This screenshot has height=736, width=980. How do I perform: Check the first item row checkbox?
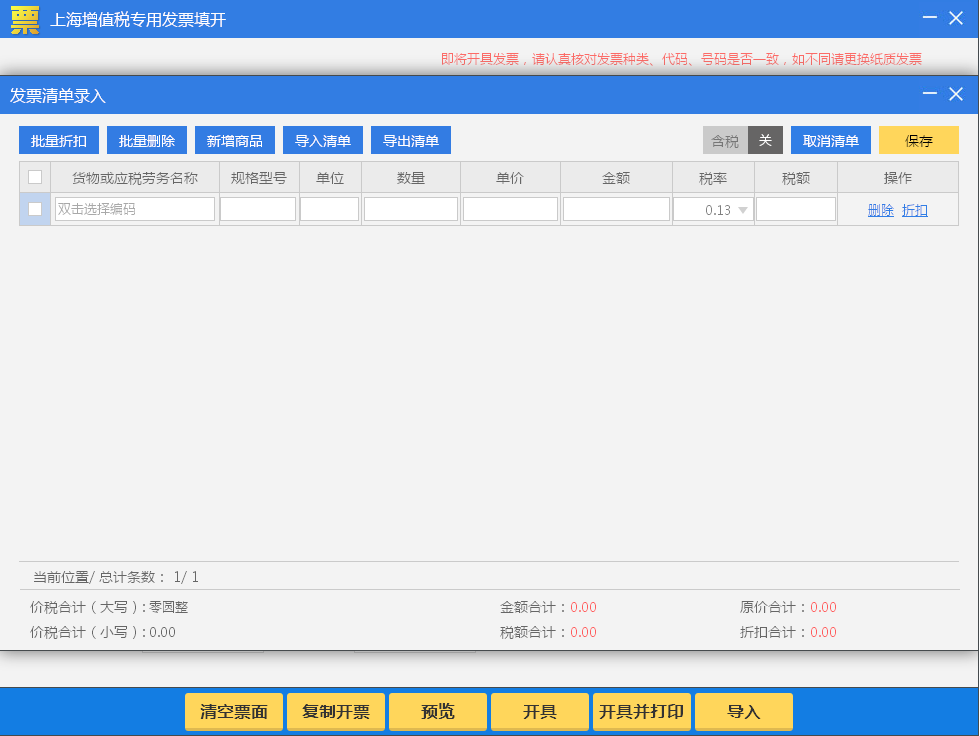tap(35, 209)
